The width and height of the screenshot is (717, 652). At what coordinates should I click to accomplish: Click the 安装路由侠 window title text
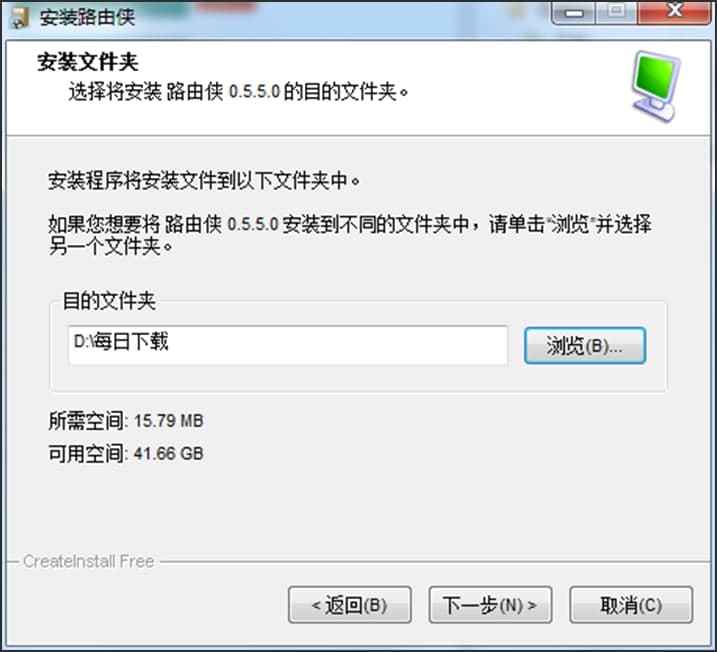coord(87,18)
